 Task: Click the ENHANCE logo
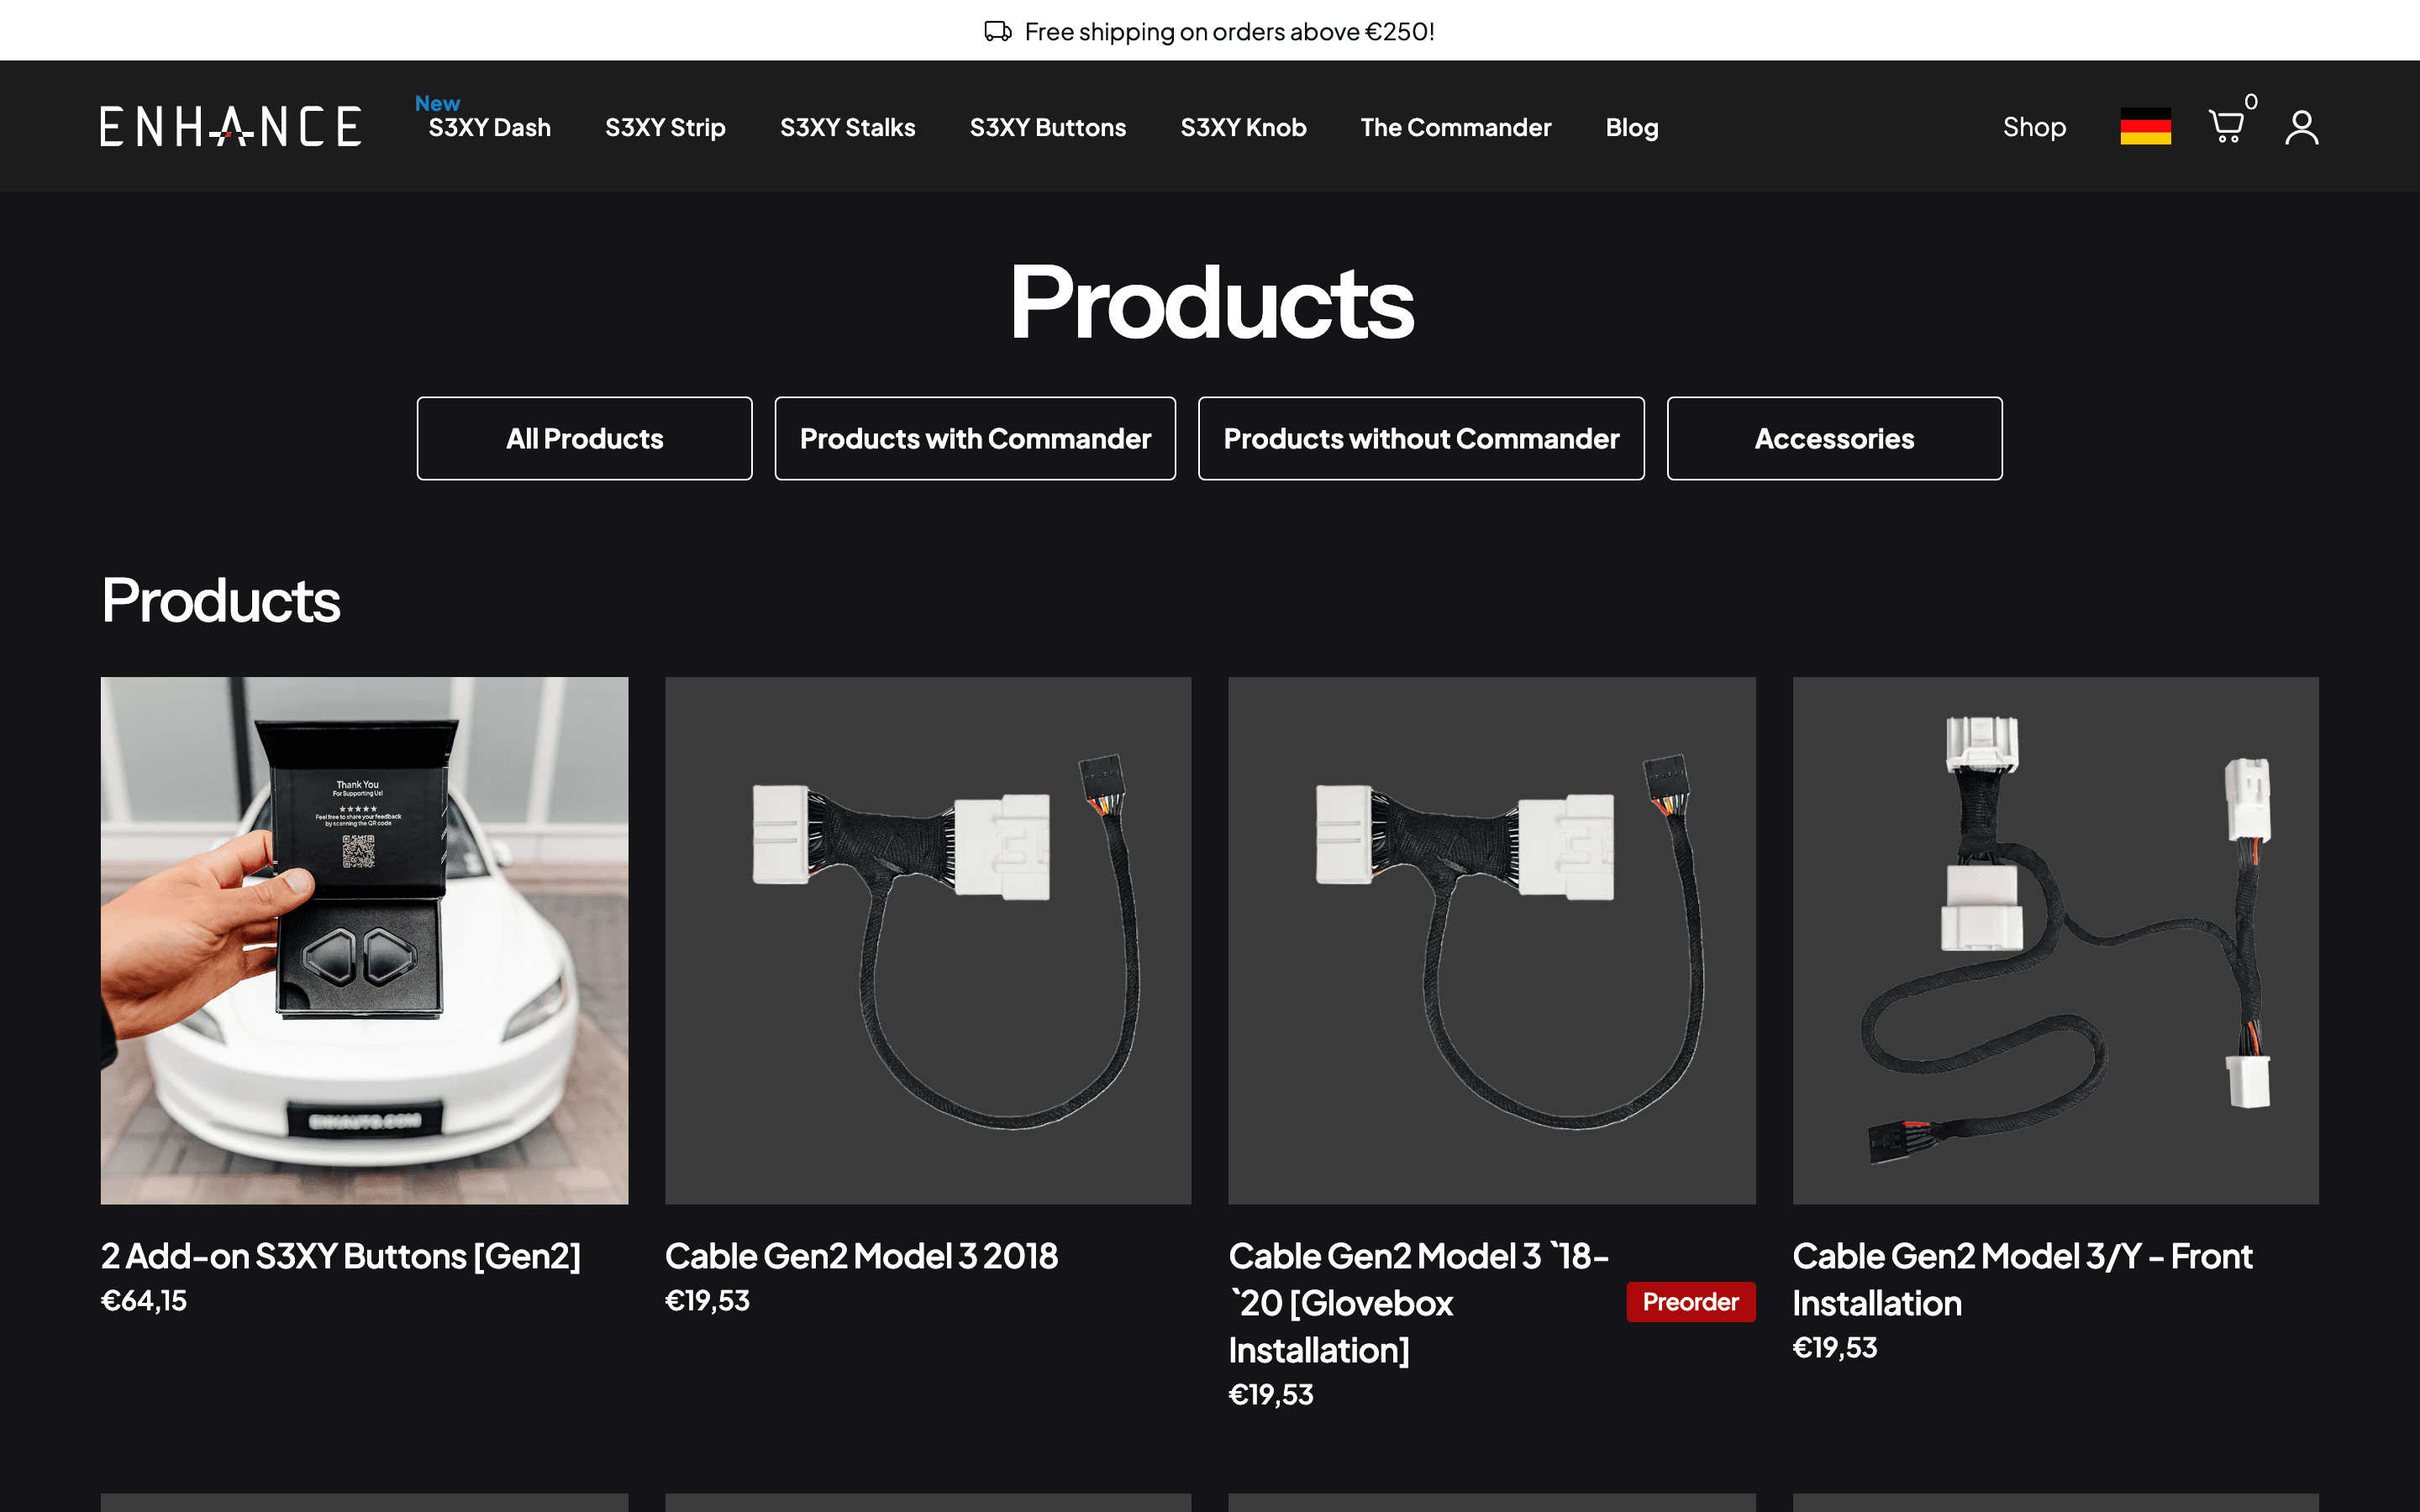pos(230,126)
